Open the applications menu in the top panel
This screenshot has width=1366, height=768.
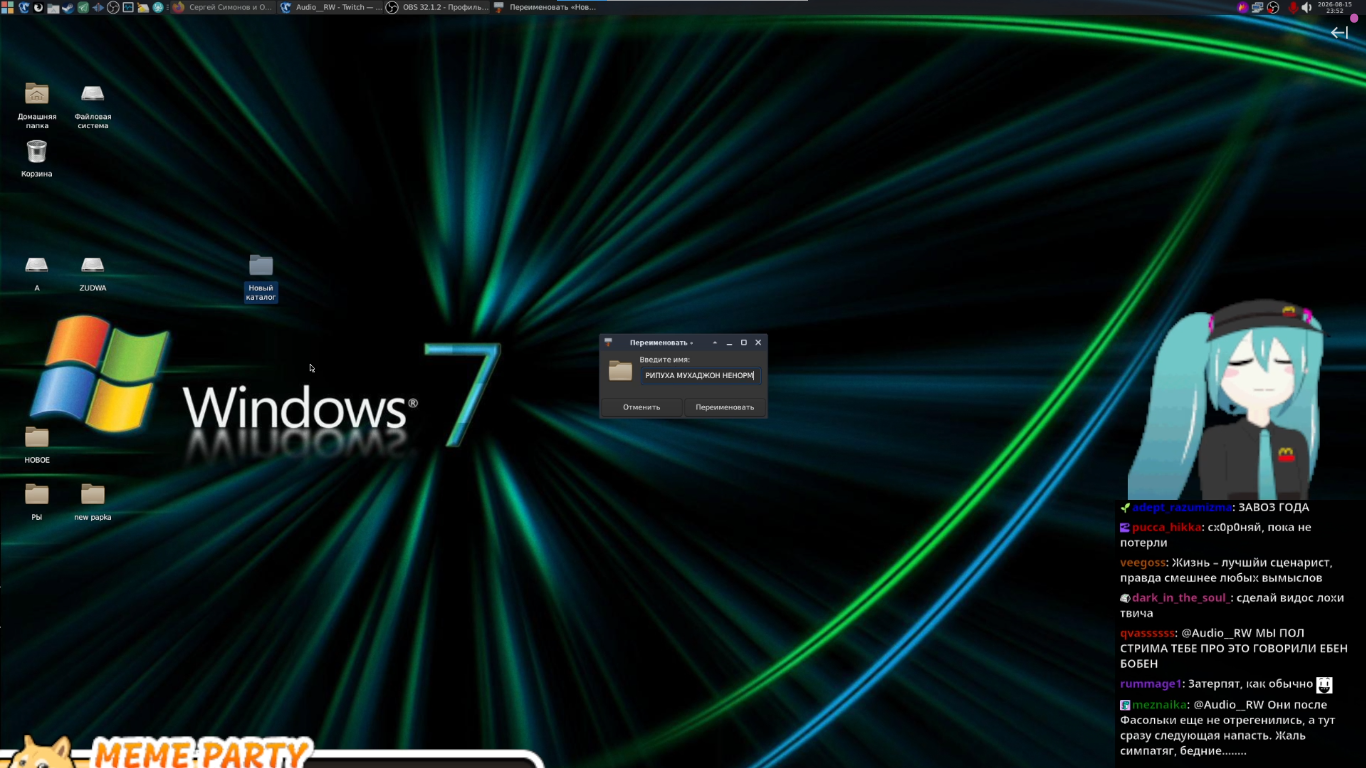coord(7,7)
